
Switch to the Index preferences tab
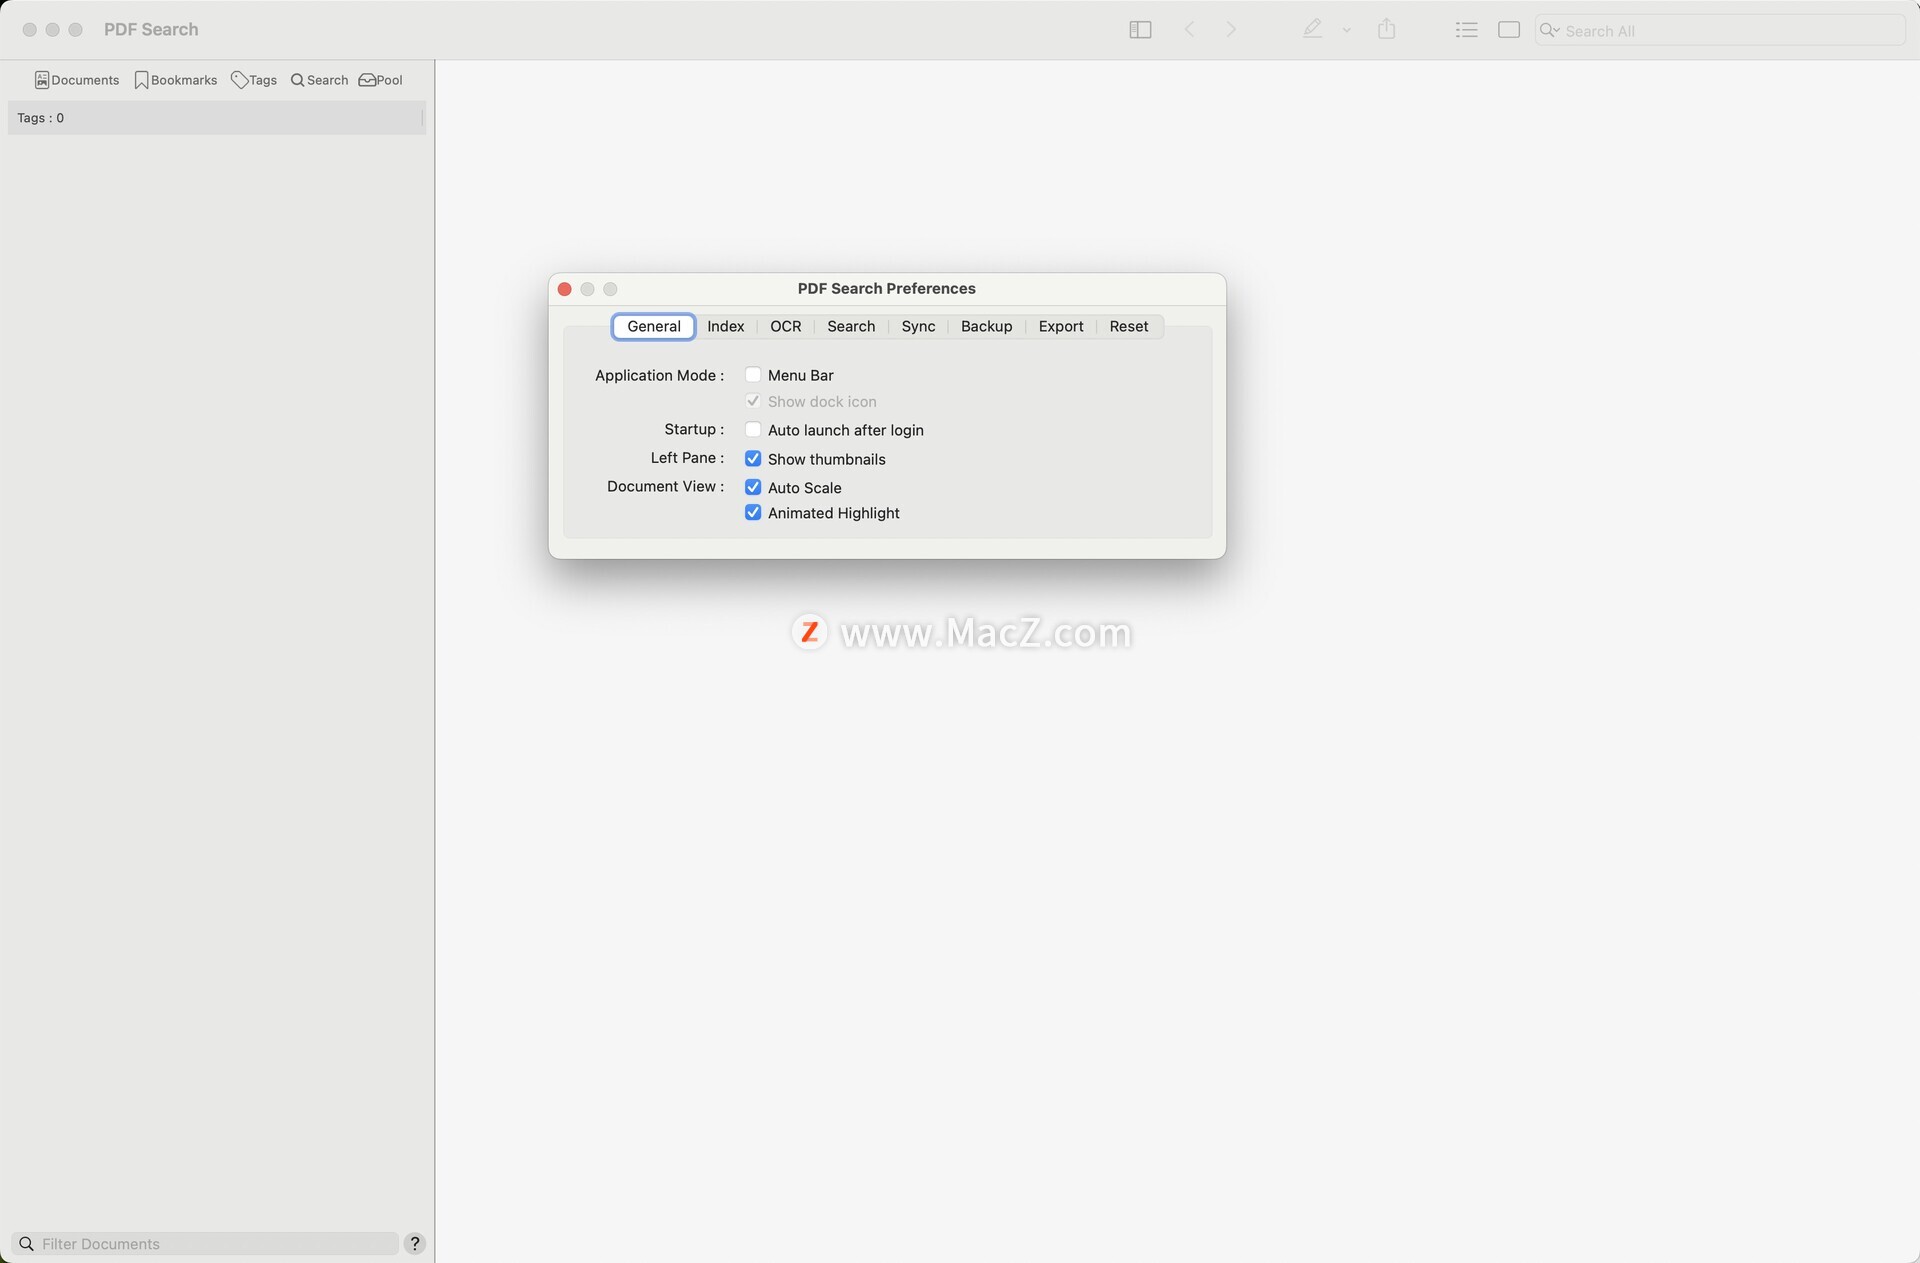point(725,326)
